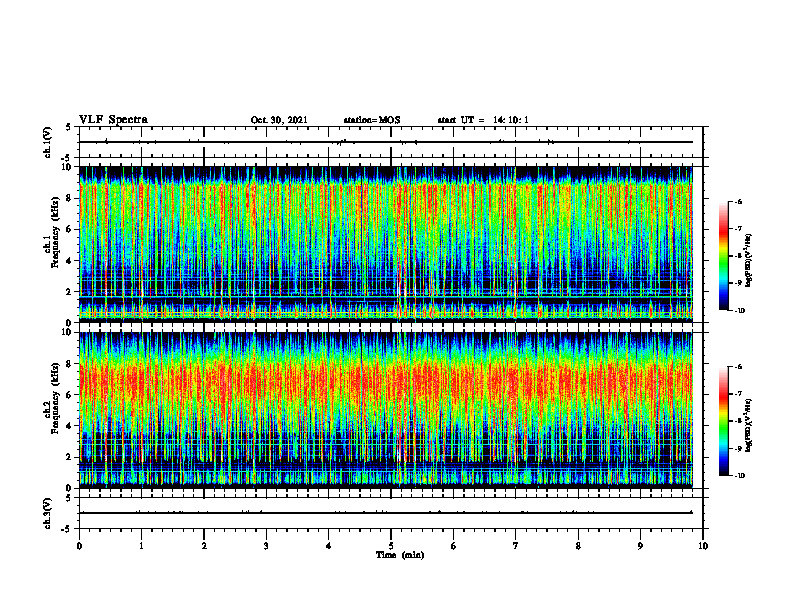
Task: Click the -10 value below ch.2 colorbar
Action: pos(739,476)
